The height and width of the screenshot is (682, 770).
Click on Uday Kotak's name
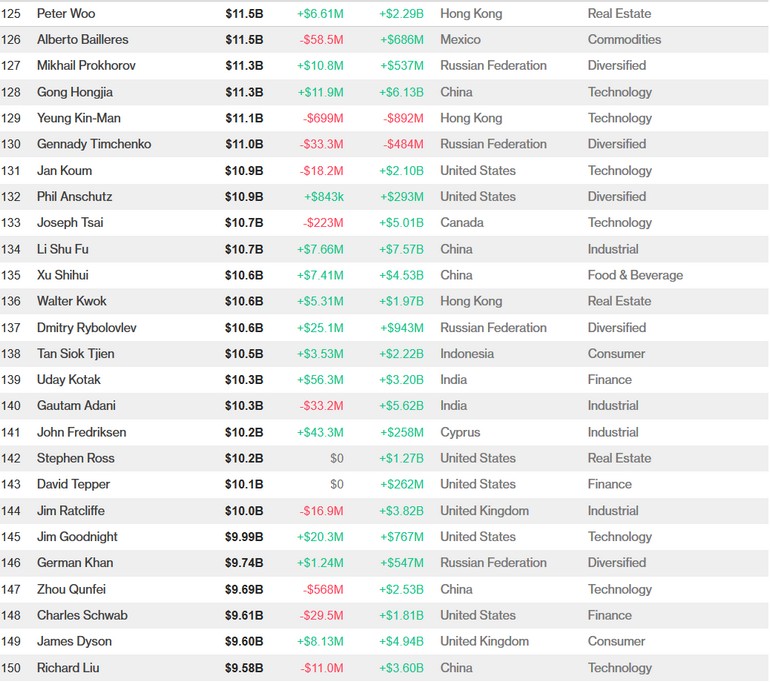(69, 380)
